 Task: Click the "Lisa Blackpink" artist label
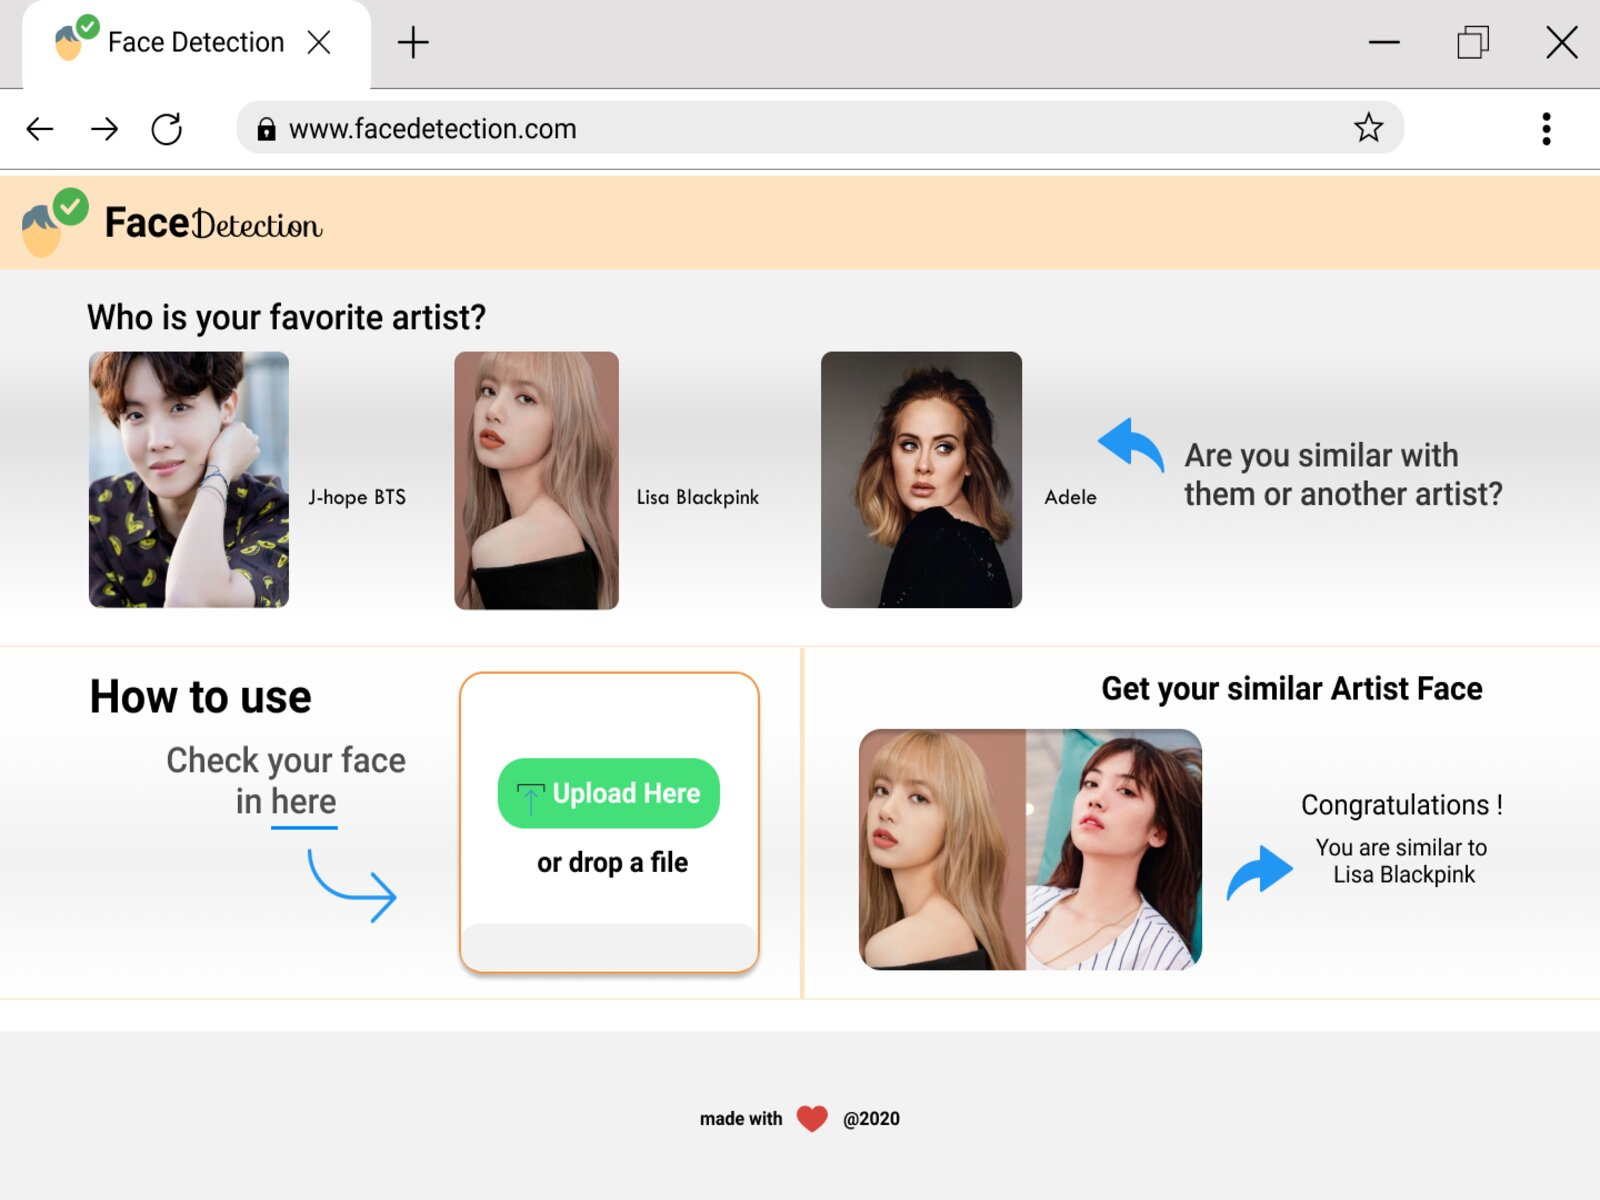click(x=698, y=497)
